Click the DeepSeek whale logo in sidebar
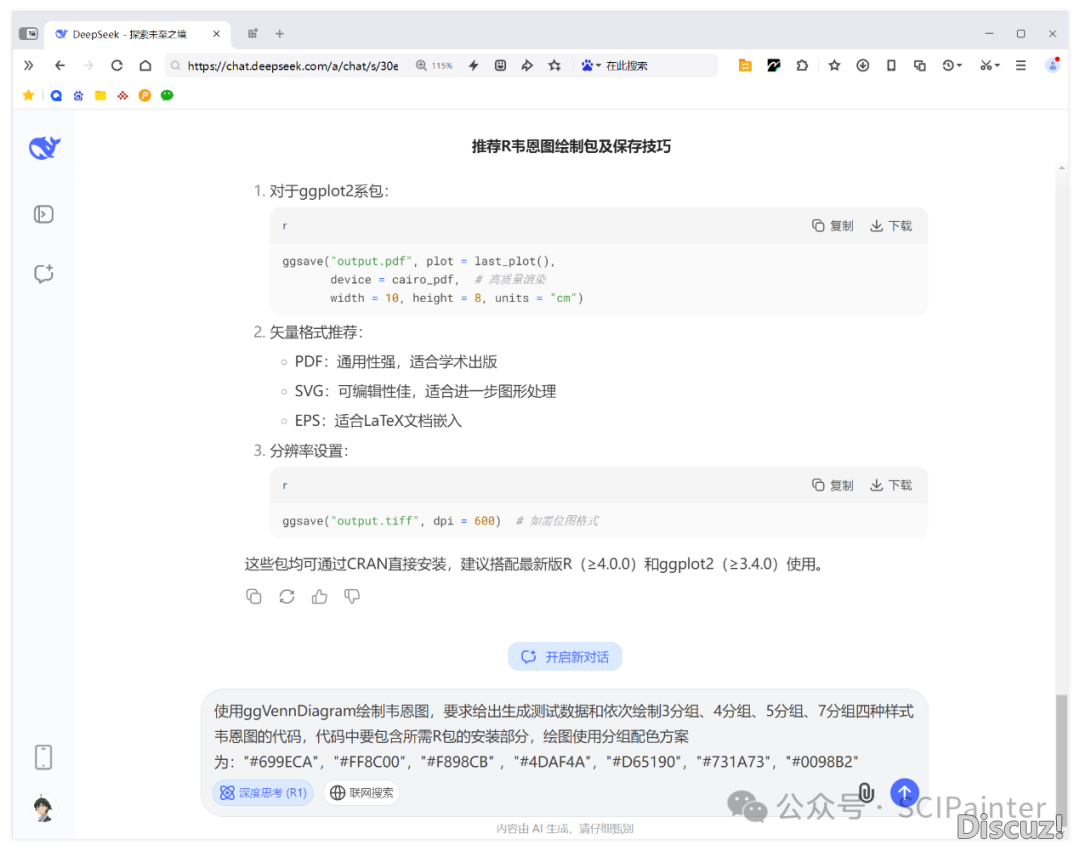1080x851 pixels. [44, 147]
